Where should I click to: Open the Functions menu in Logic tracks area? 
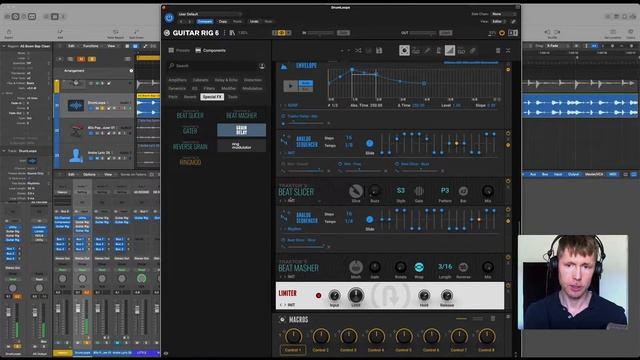coord(91,47)
